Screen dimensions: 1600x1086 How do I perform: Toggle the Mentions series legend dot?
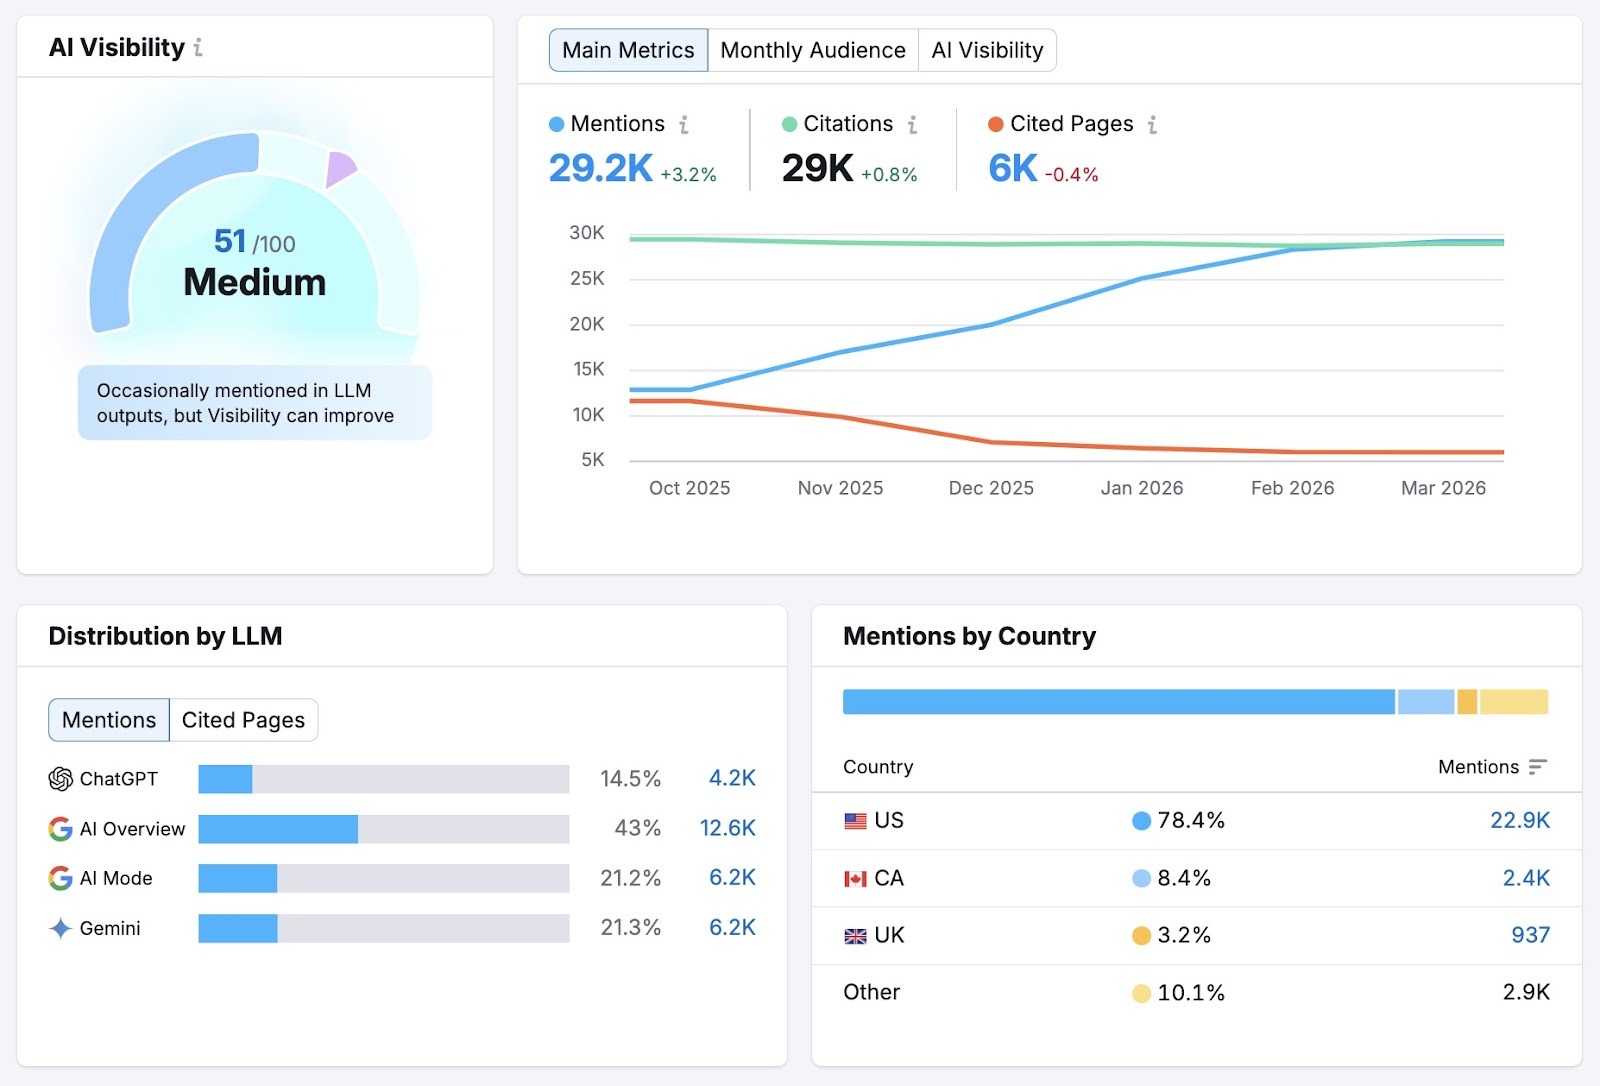556,124
